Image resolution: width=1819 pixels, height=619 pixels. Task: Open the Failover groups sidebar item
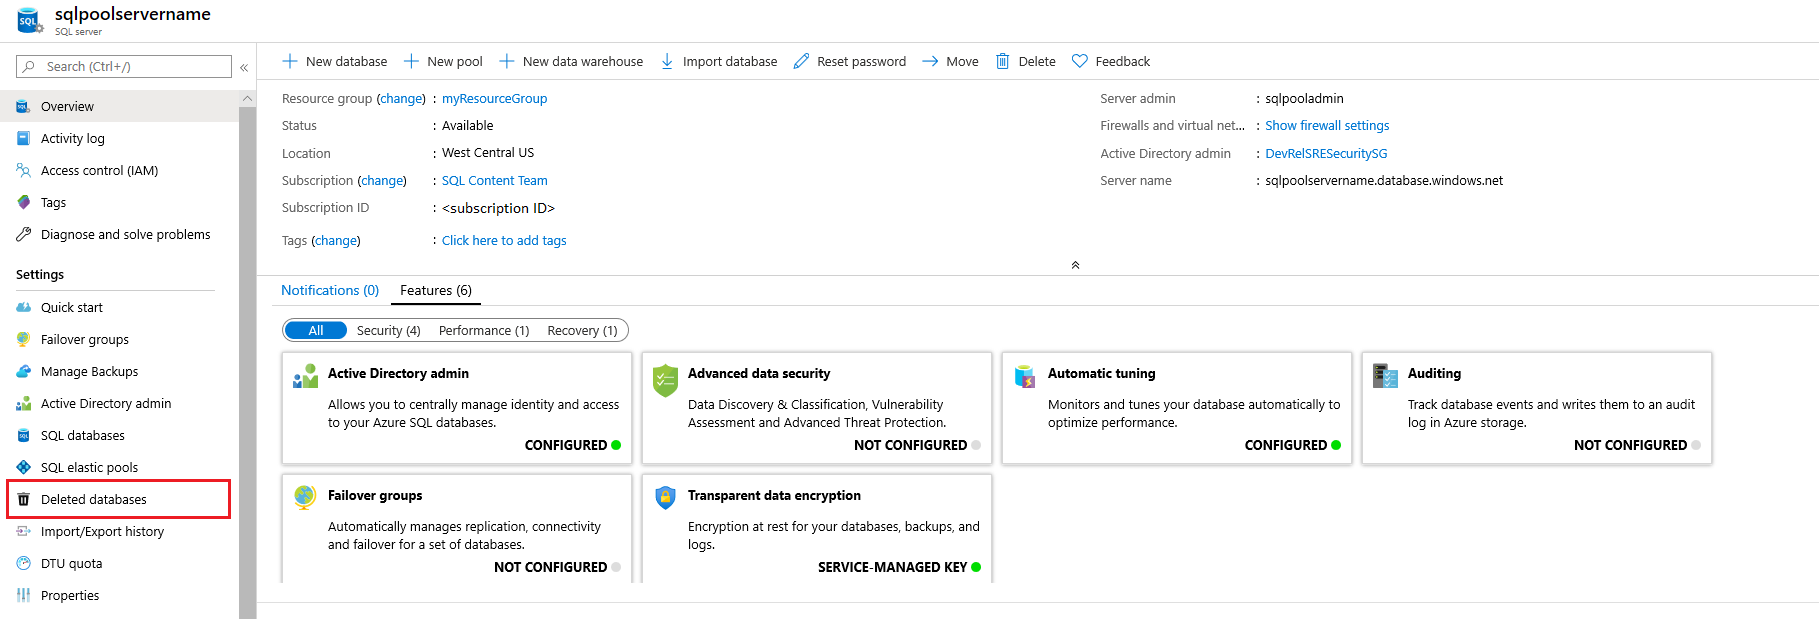(x=84, y=340)
